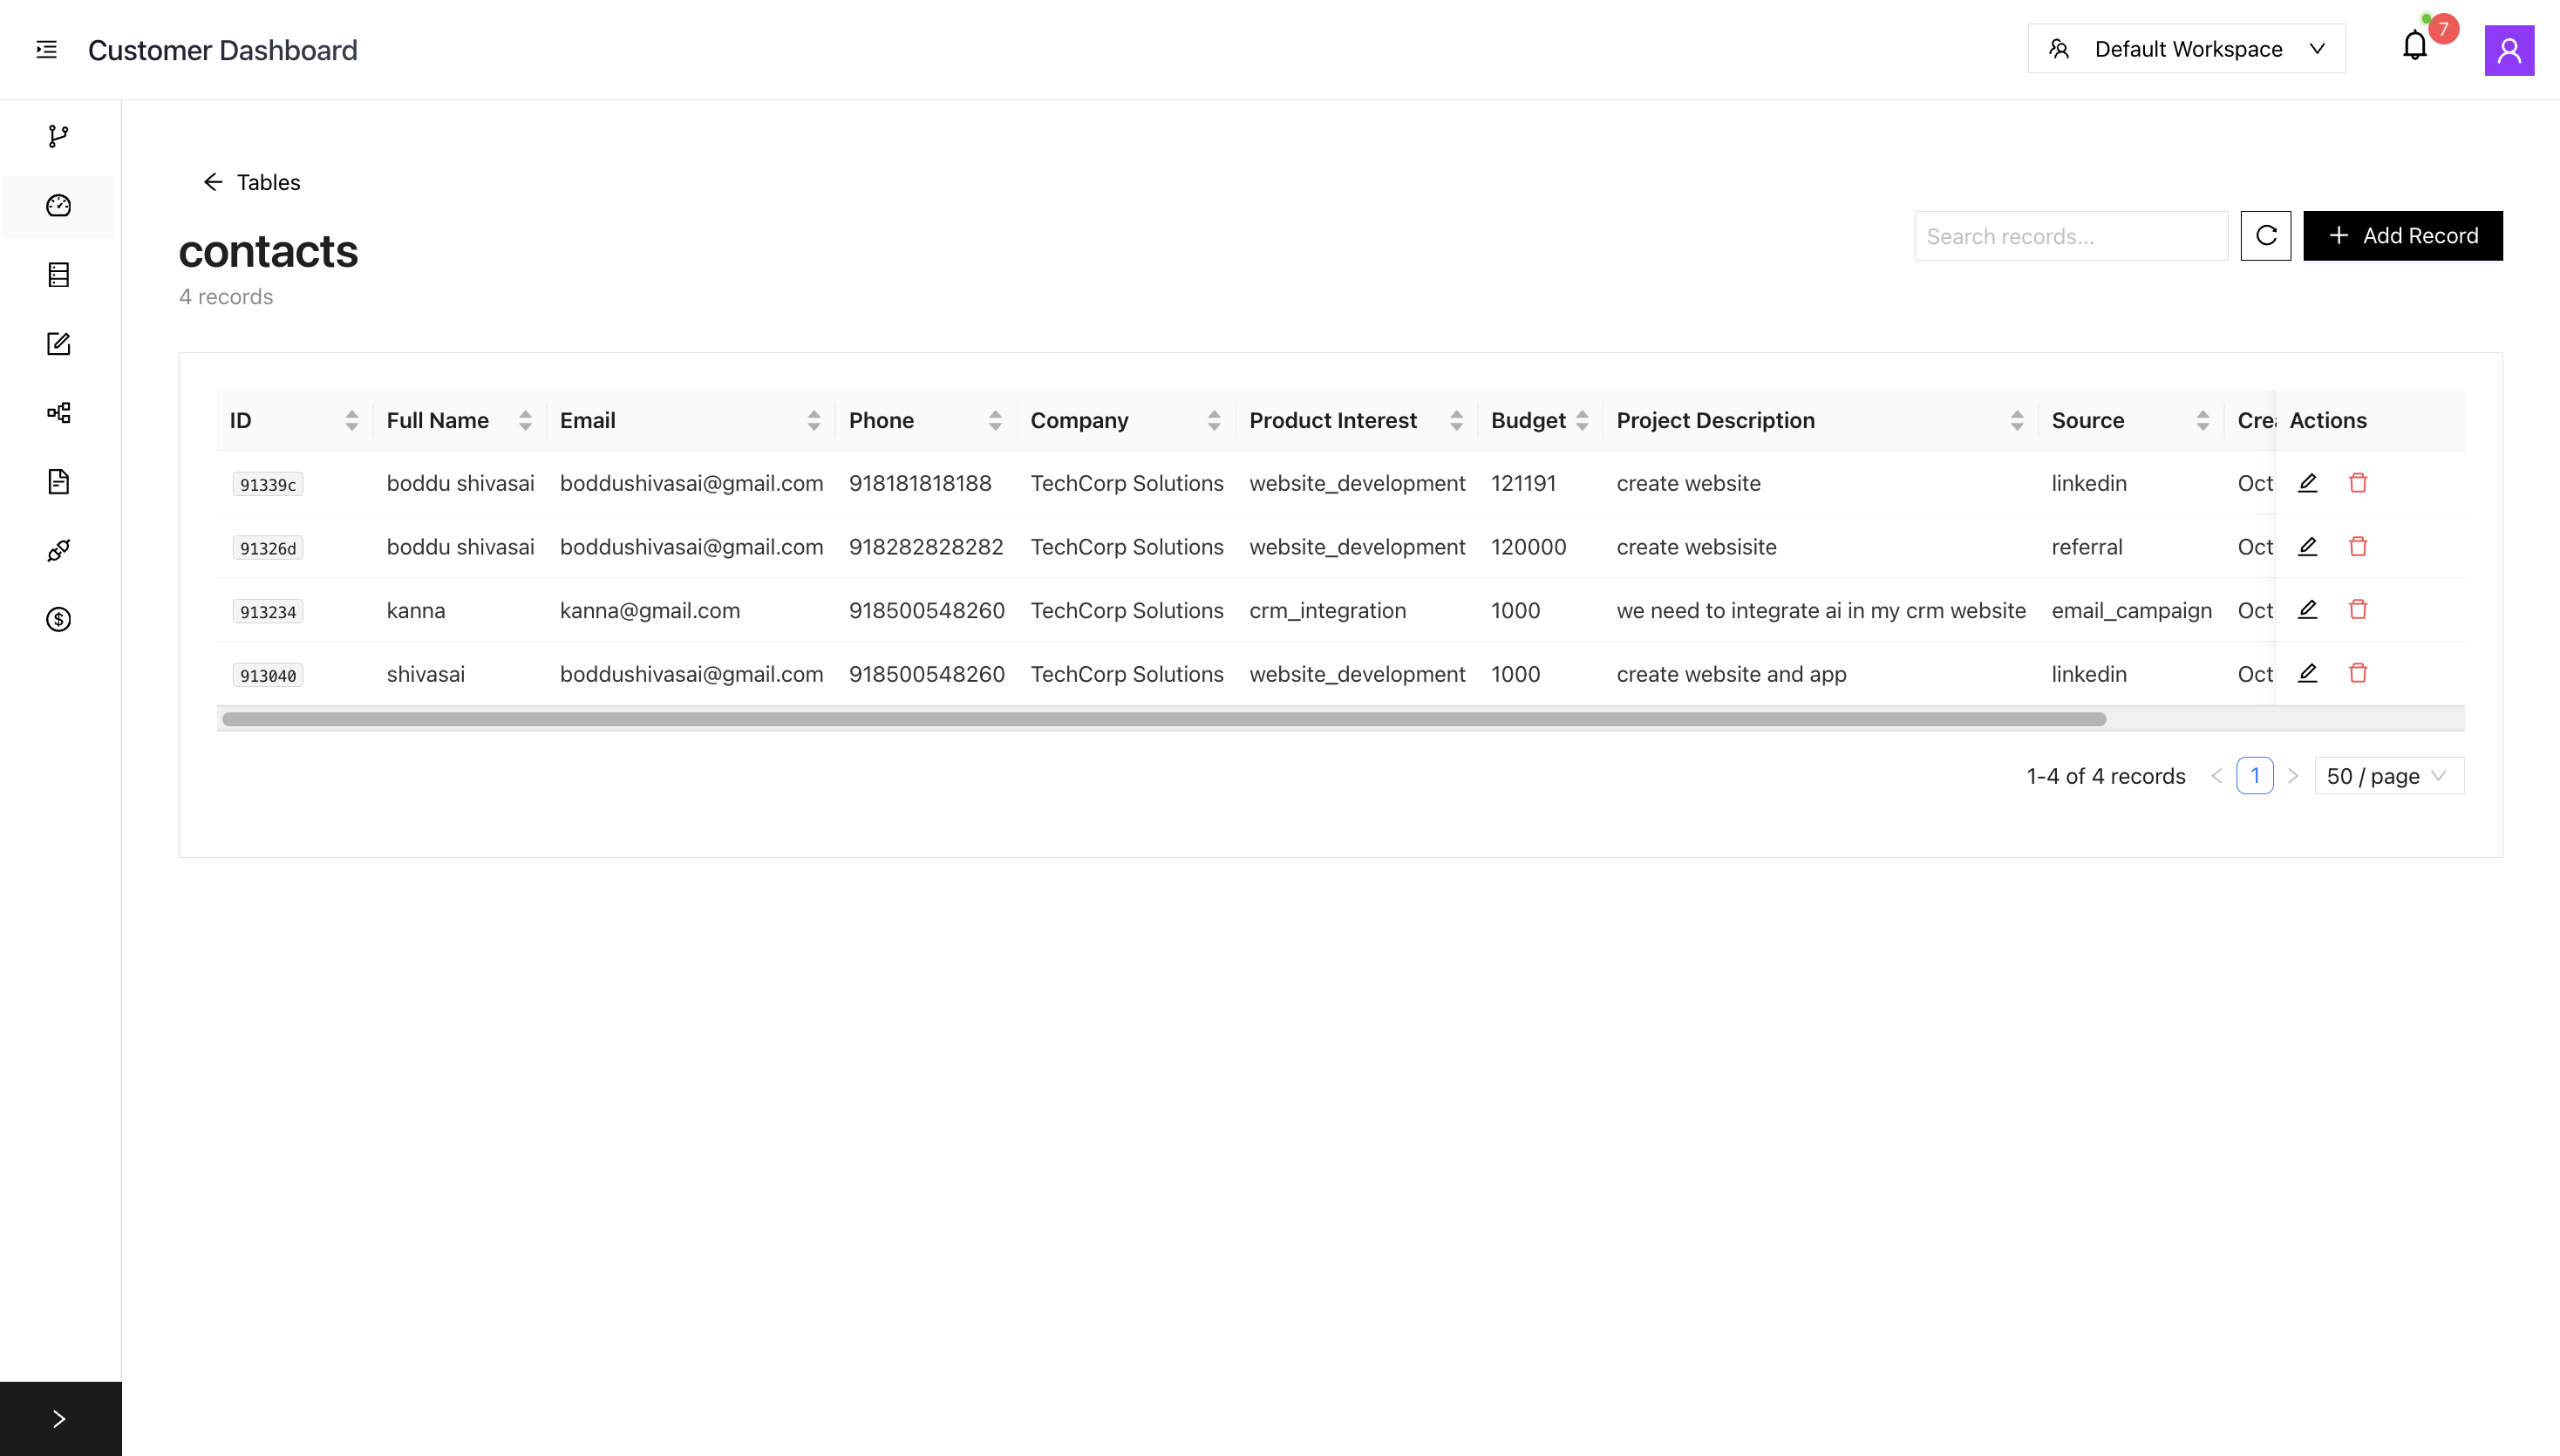Toggle the sidebar menu hamburger icon
The width and height of the screenshot is (2560, 1456).
(46, 50)
